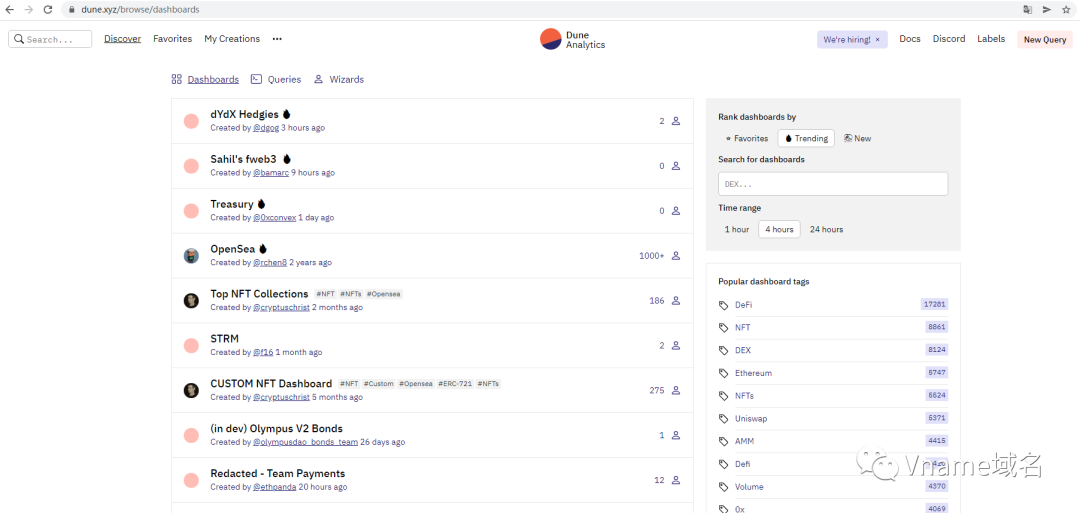Open the Treasury dashboard
Viewport: 1080px width, 513px height.
231,204
